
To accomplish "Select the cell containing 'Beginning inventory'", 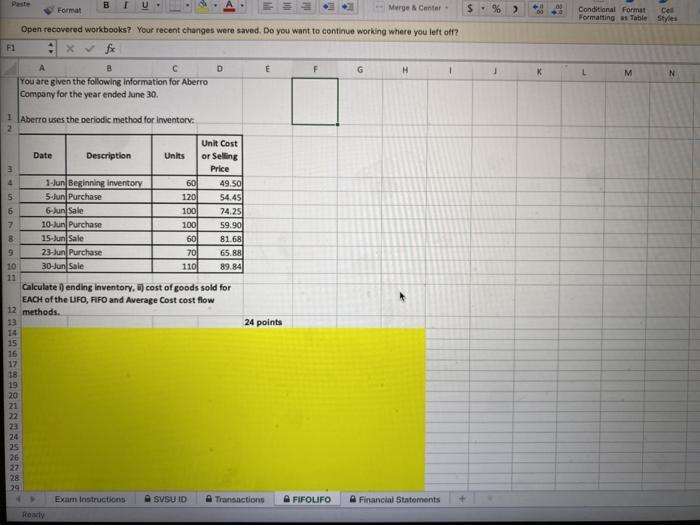I will [x=108, y=183].
